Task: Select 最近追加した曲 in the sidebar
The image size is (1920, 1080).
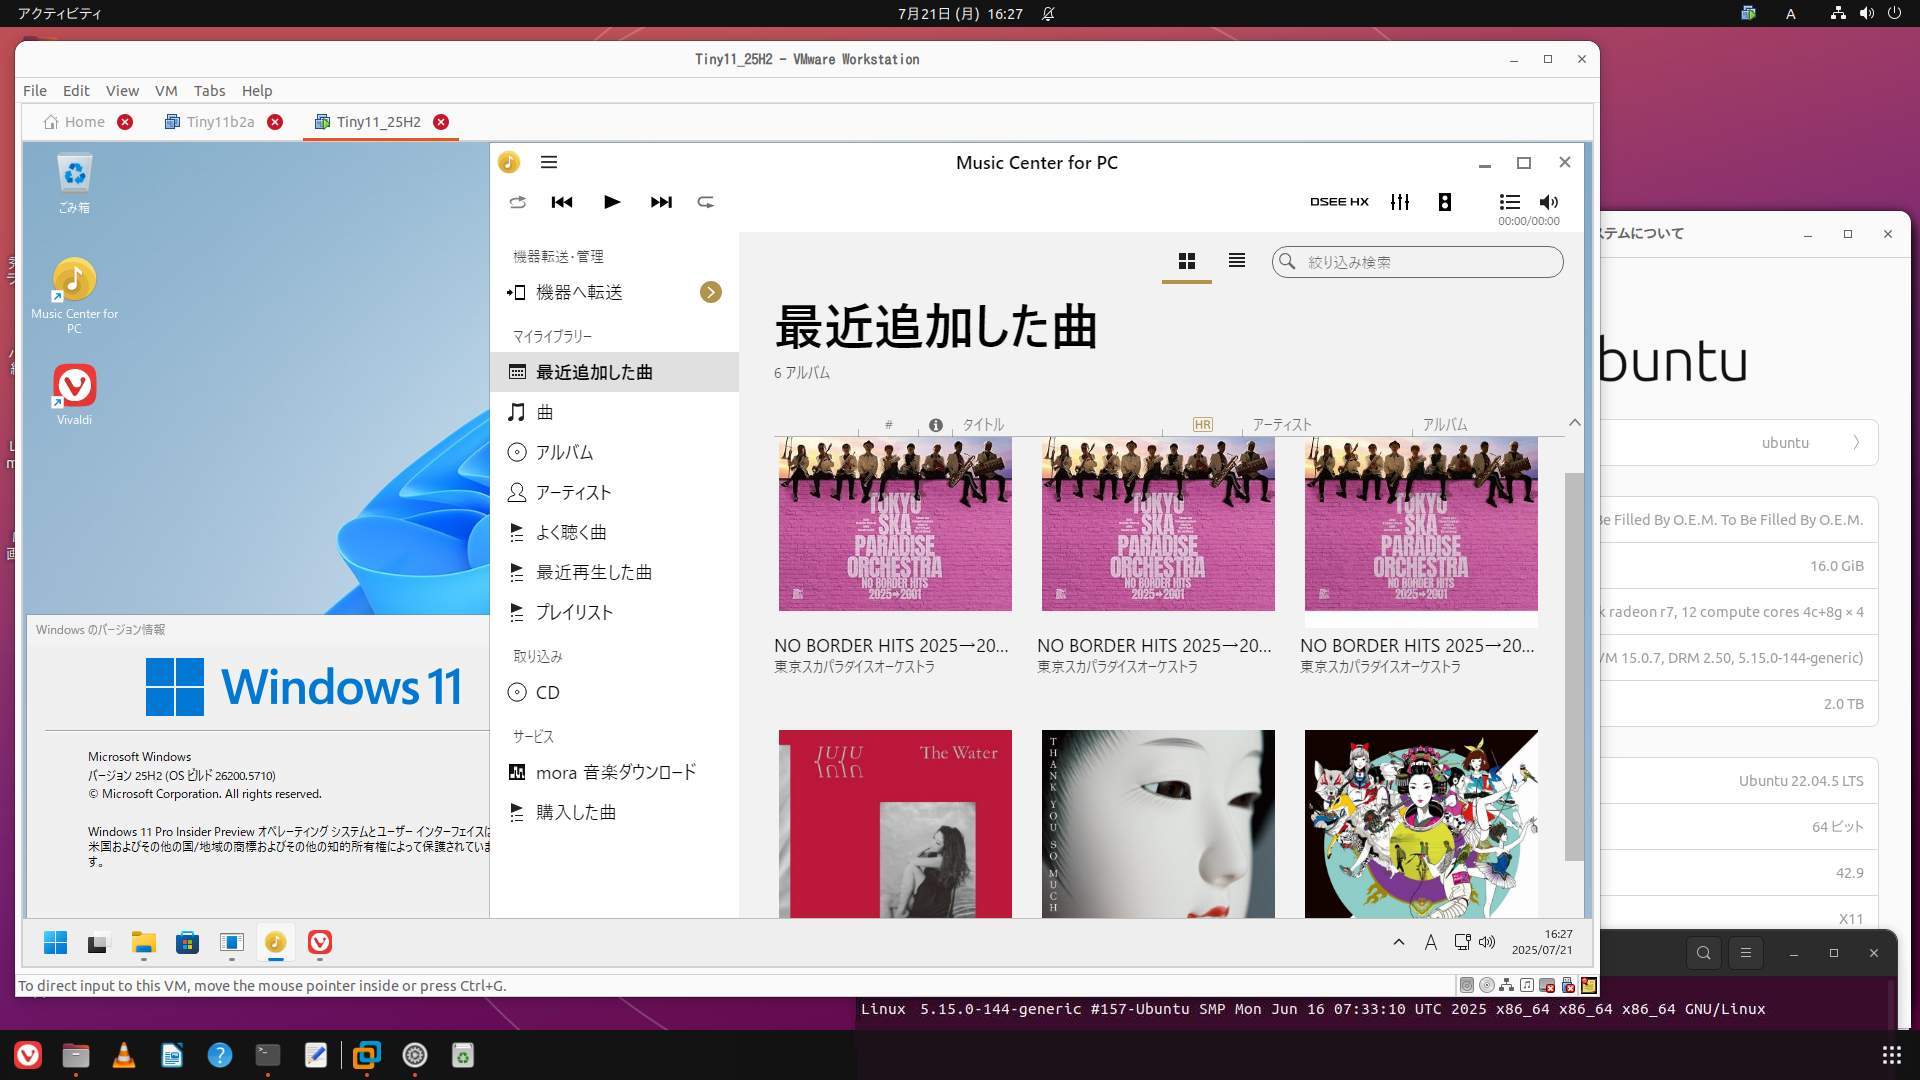Action: tap(614, 372)
